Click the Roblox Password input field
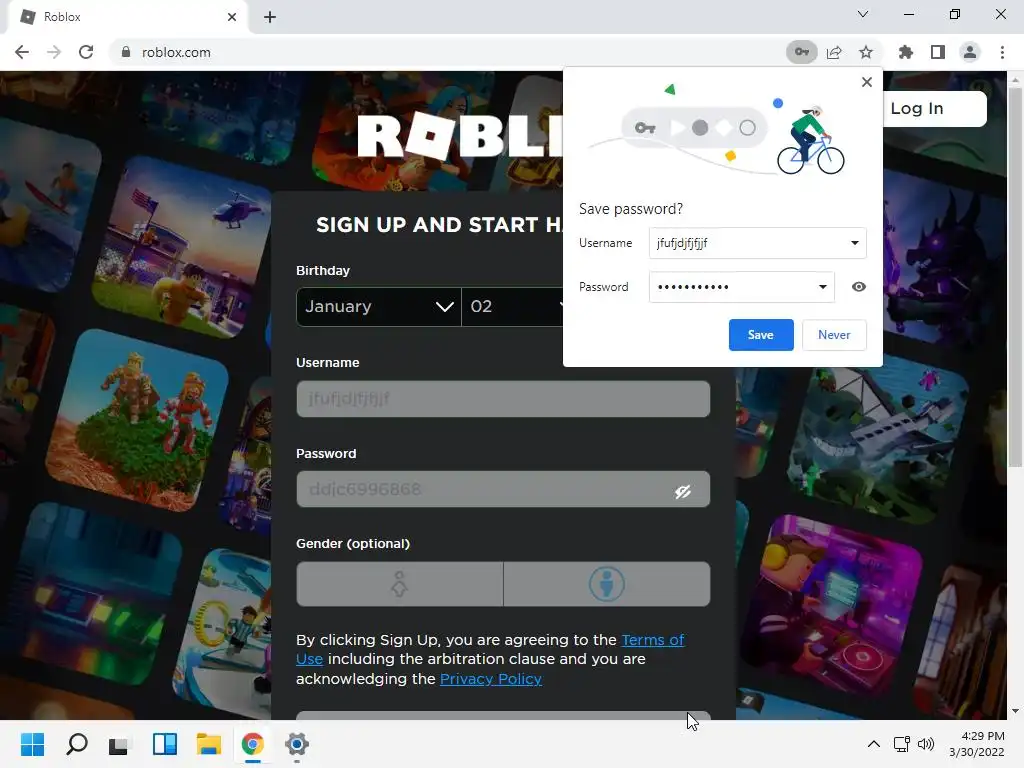This screenshot has width=1024, height=768. (x=503, y=489)
